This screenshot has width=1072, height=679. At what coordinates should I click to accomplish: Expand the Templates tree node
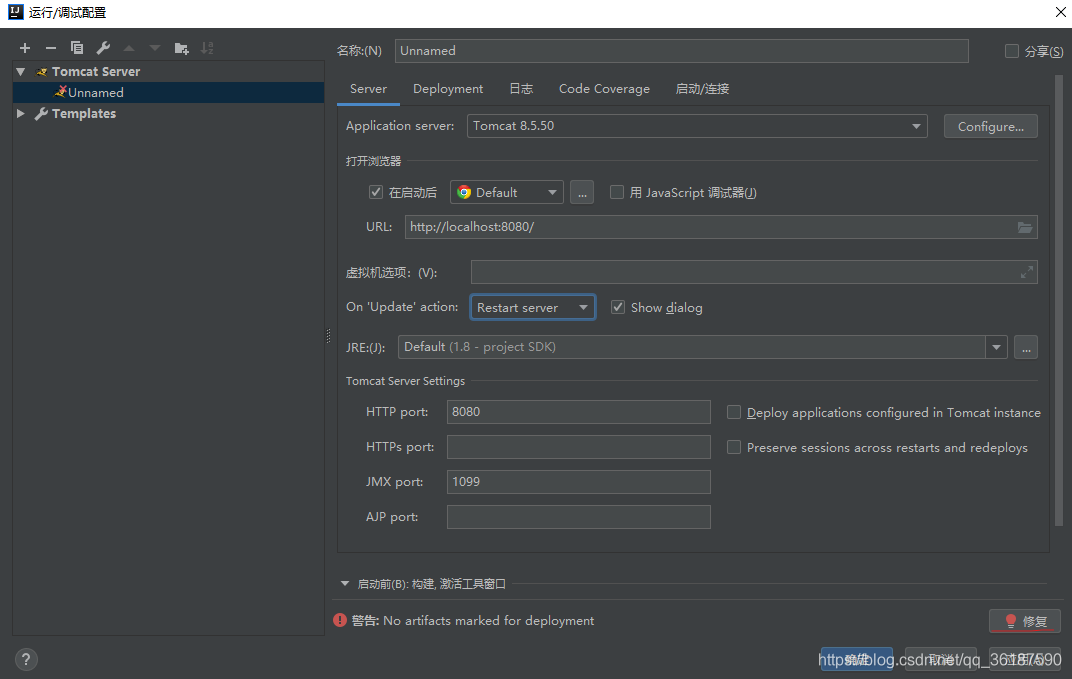click(x=21, y=114)
